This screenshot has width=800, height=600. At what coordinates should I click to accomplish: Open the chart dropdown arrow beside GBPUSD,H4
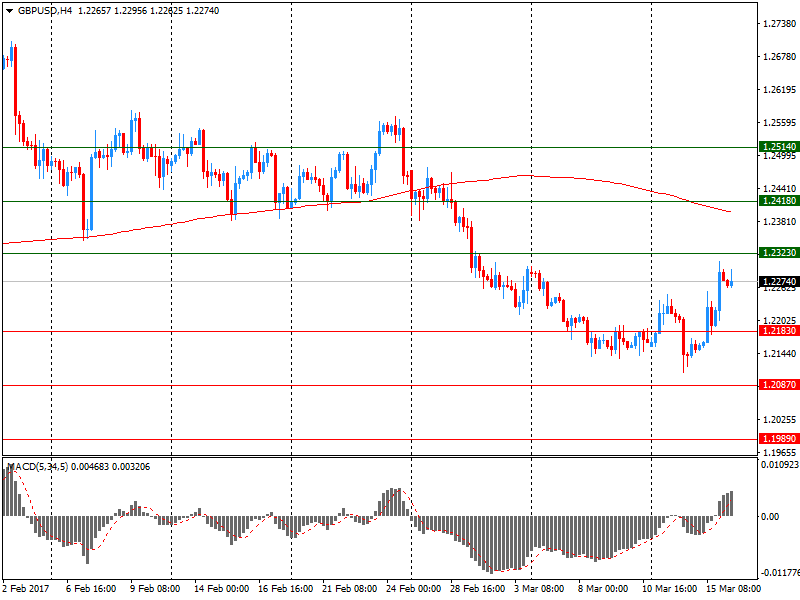[8, 10]
